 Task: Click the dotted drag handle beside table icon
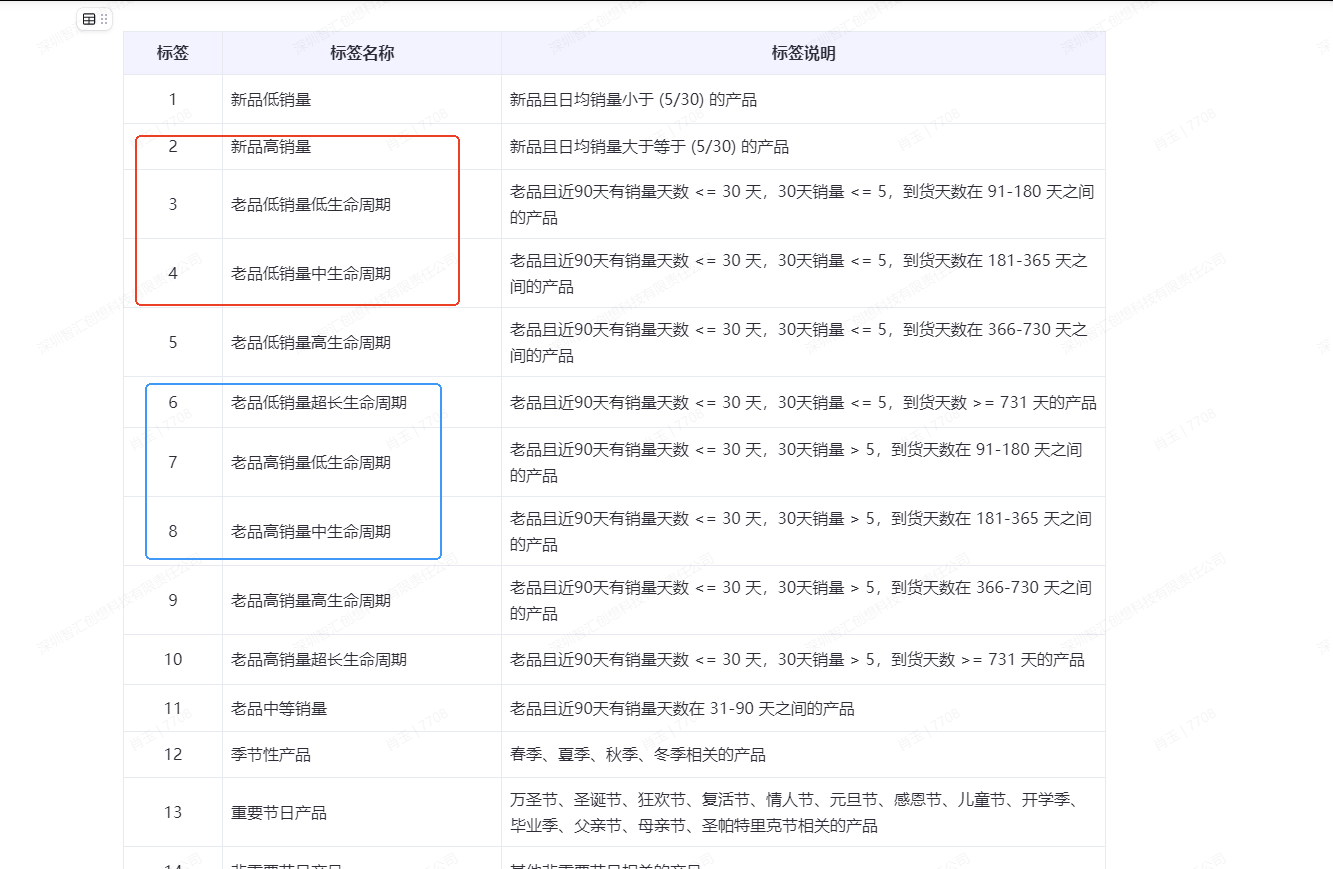click(104, 19)
